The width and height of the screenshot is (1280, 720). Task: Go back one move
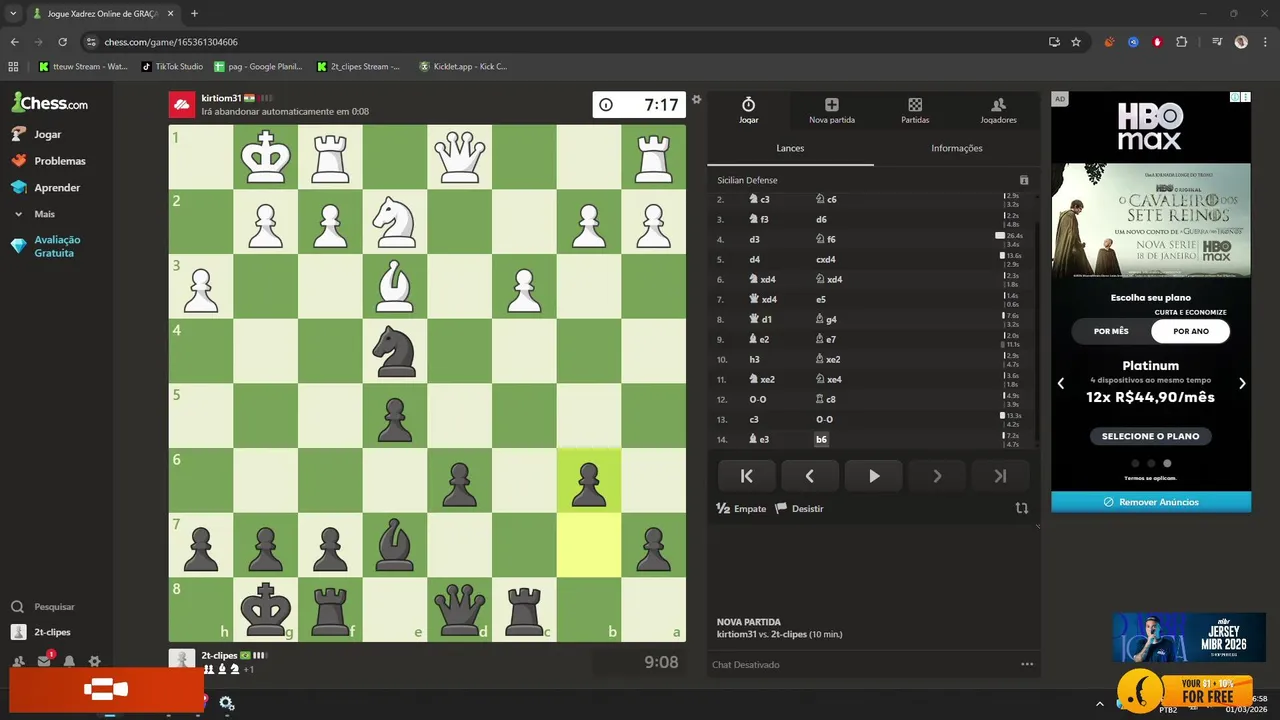point(810,476)
